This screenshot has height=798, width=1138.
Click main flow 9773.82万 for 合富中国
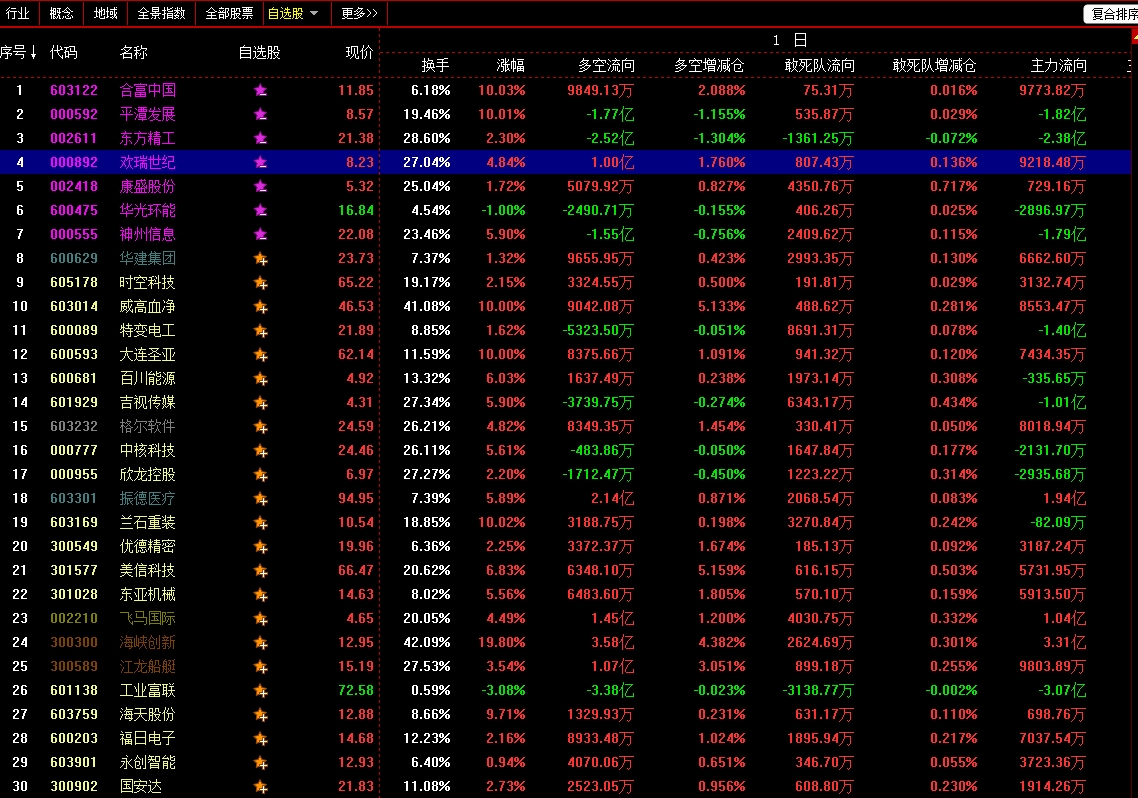(1052, 90)
